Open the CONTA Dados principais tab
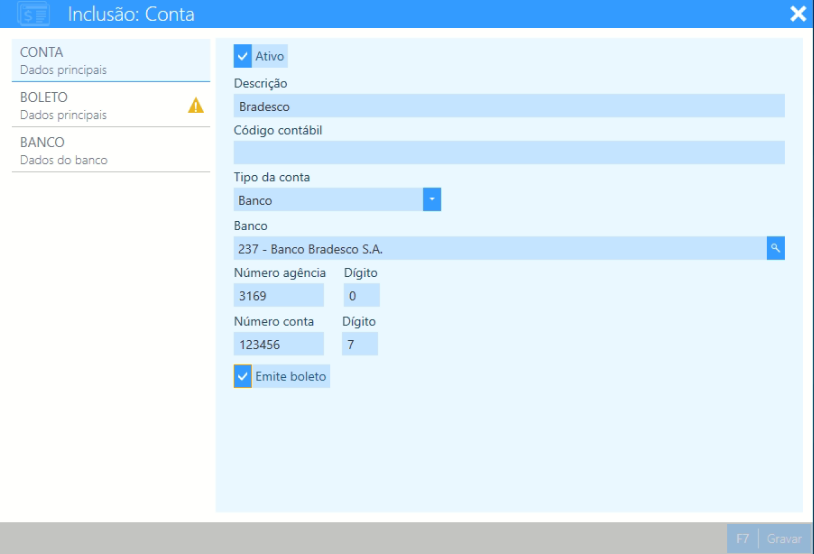 coord(111,60)
